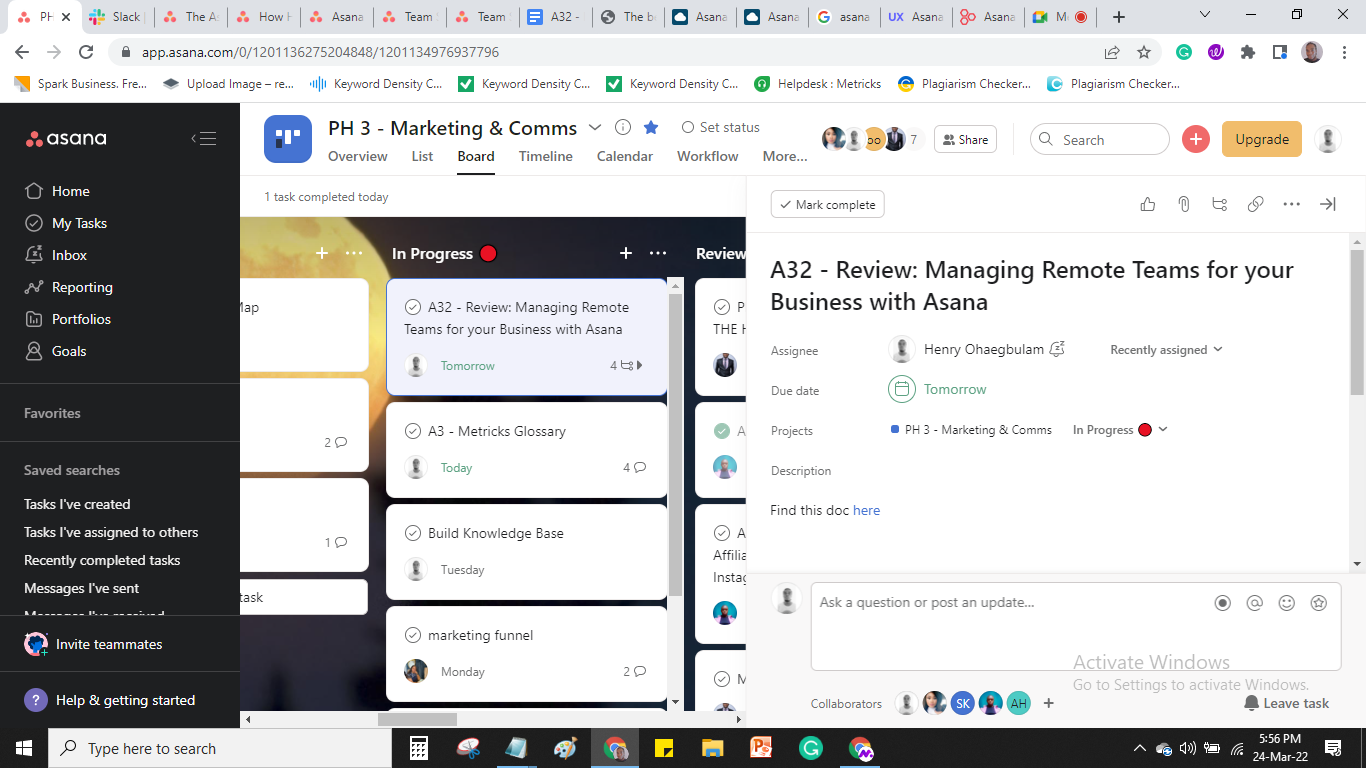Switch to the Workflow tab

tap(708, 156)
